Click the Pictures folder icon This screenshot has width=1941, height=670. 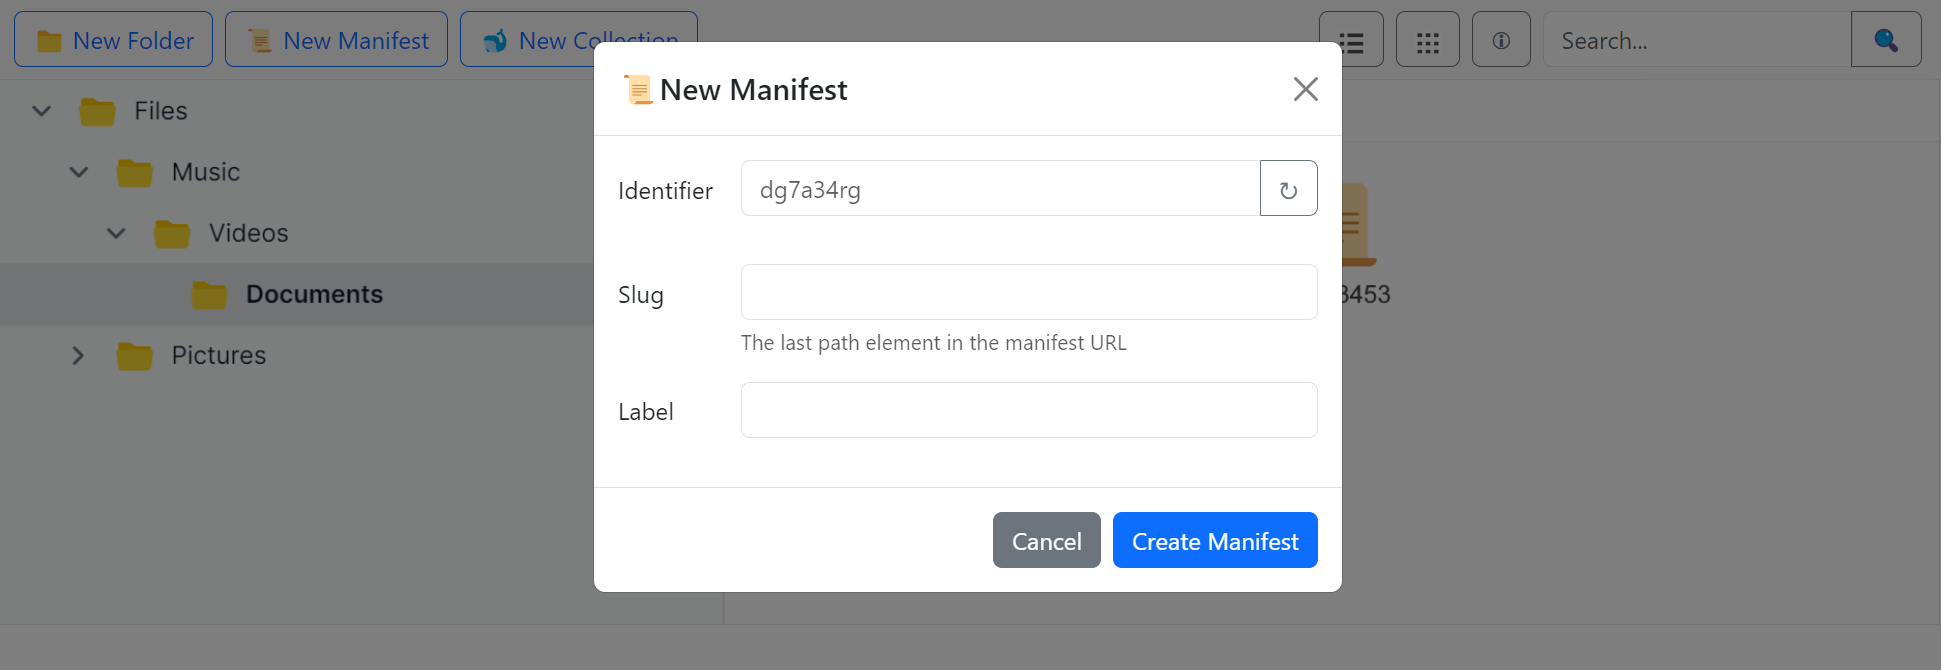click(133, 355)
